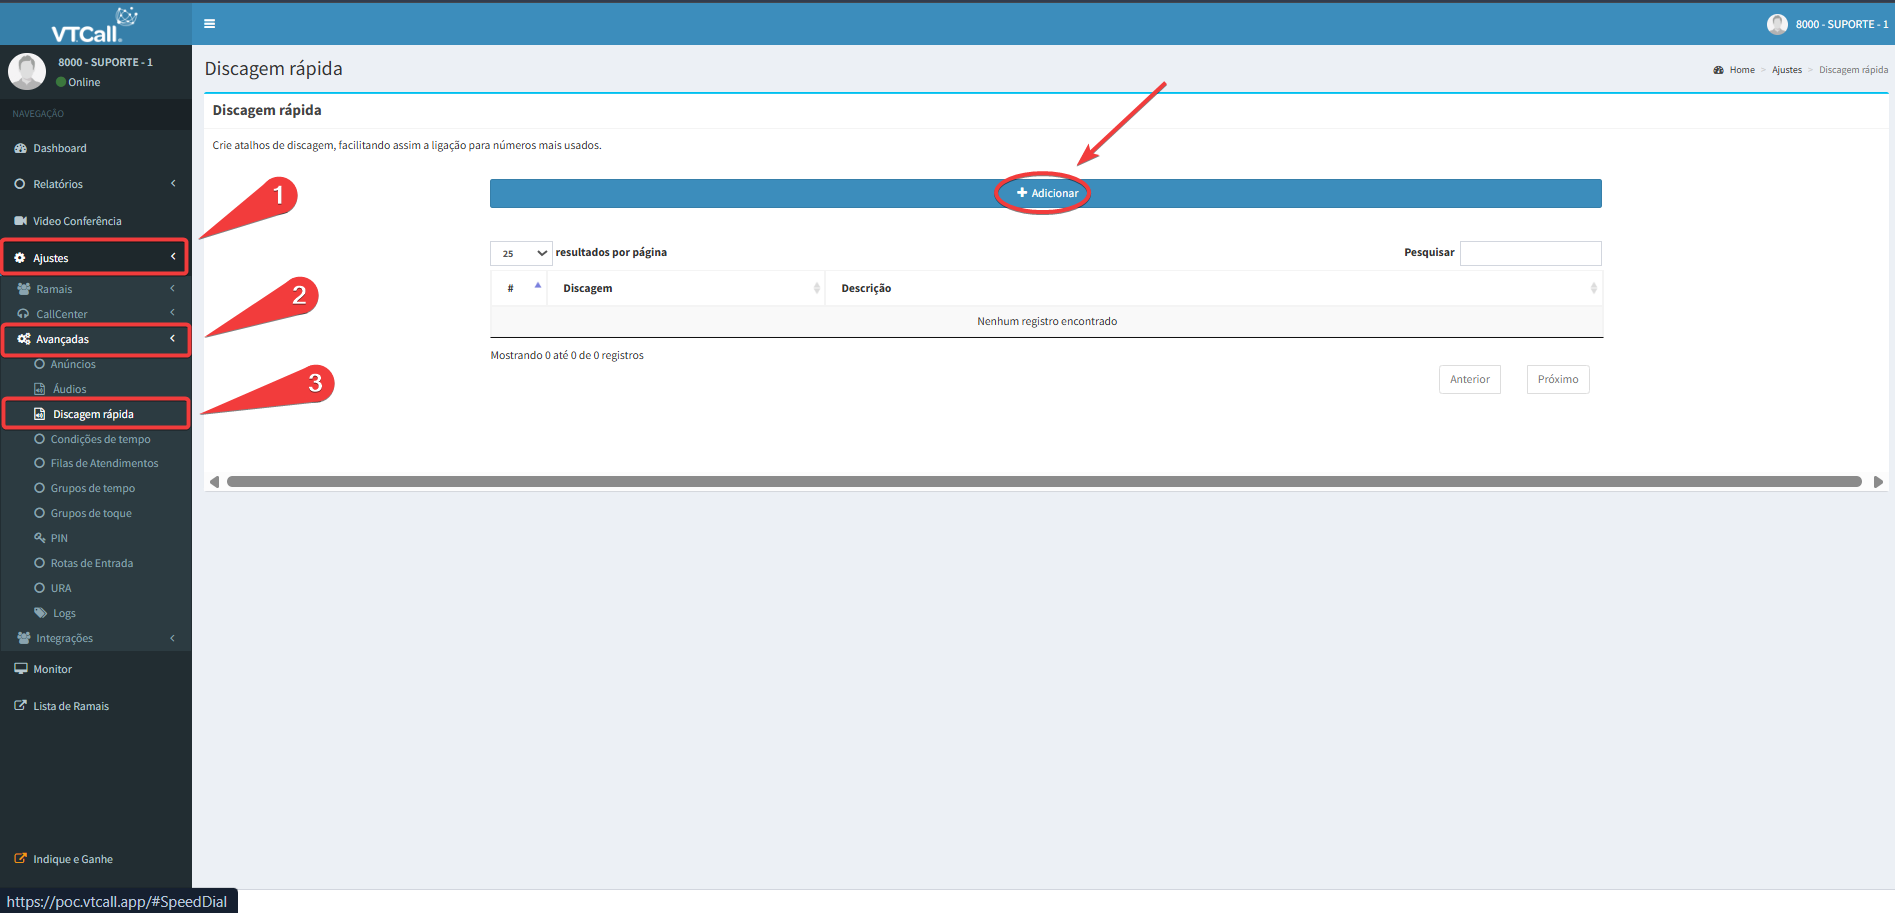Open Video Conferência from the sidebar
The image size is (1895, 913).
77,221
